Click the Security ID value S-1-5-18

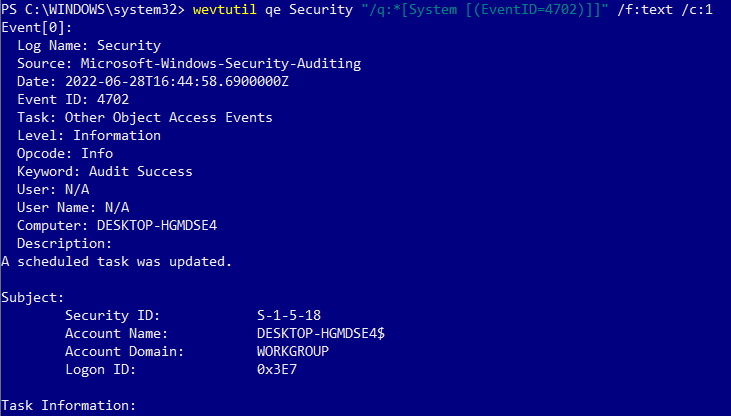(x=289, y=316)
